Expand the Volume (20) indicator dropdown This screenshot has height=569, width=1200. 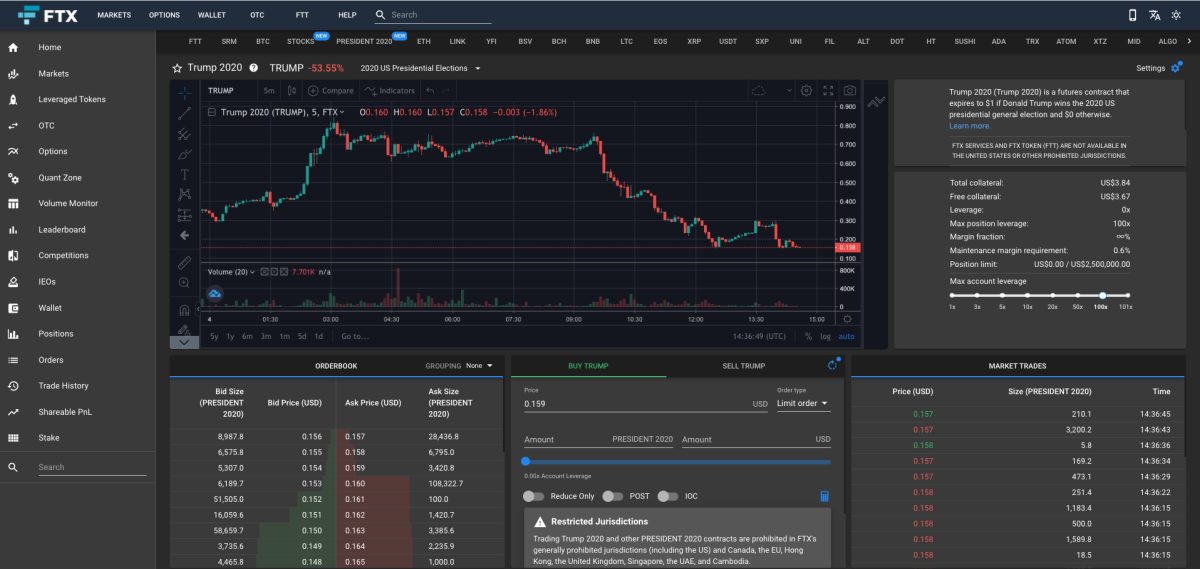[x=252, y=271]
